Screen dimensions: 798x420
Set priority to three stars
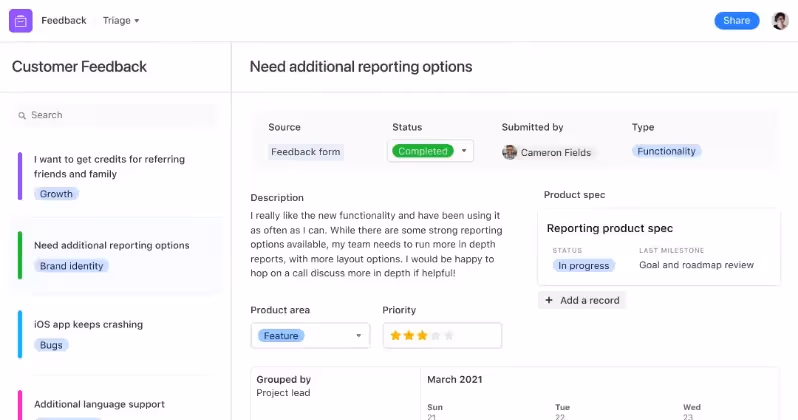(x=422, y=335)
